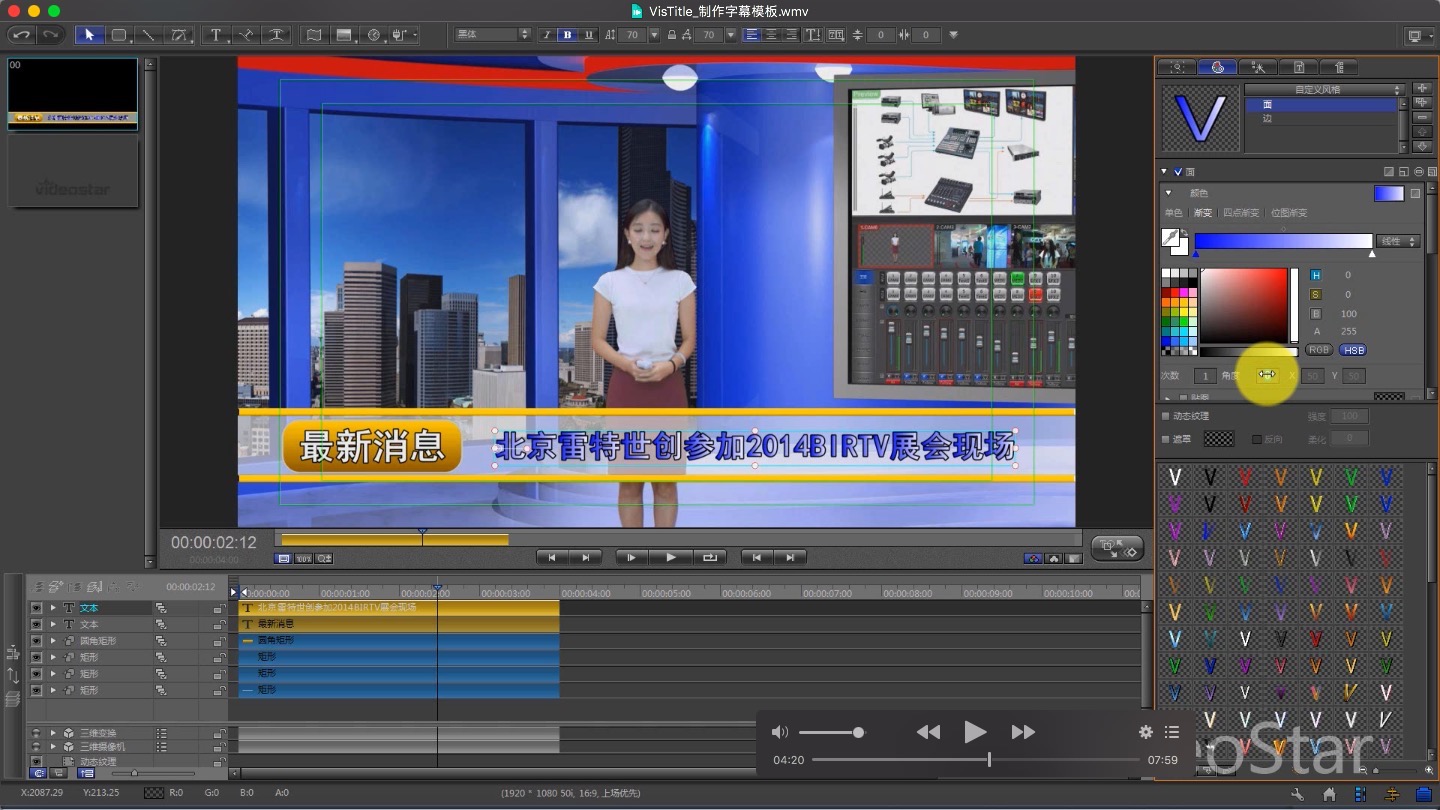Uncheck the 面 face checkbox

[1178, 172]
